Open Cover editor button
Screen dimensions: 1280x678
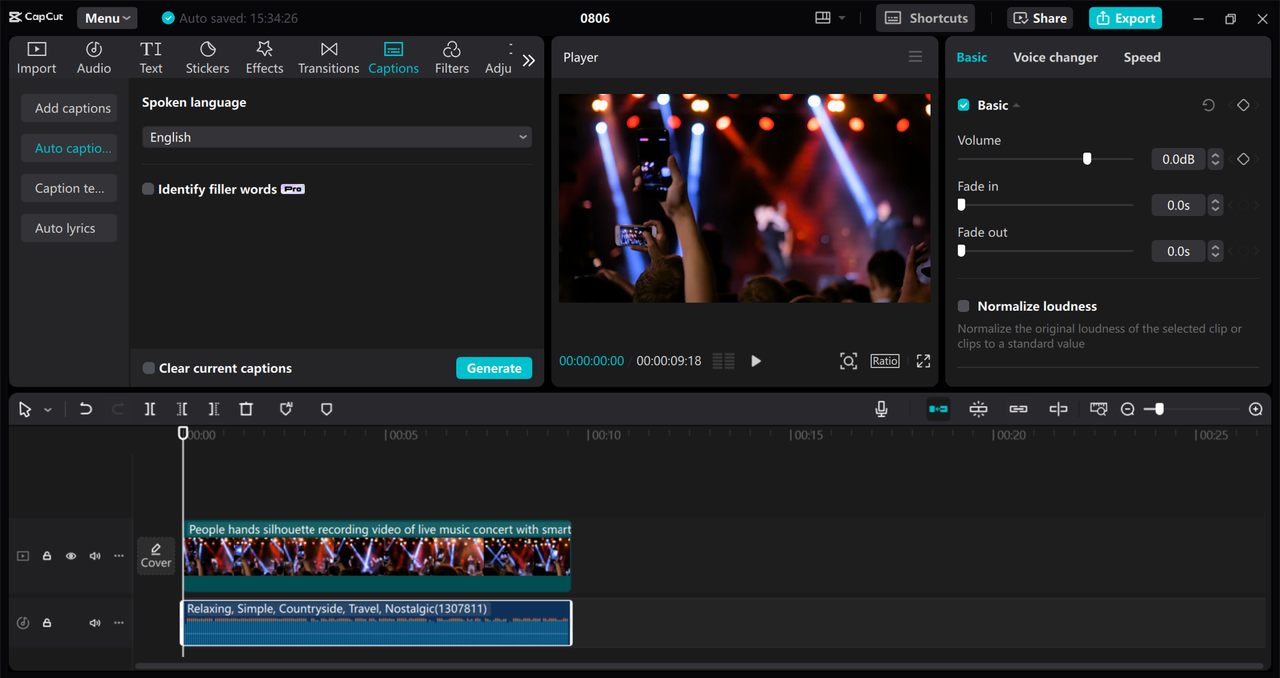pyautogui.click(x=156, y=556)
